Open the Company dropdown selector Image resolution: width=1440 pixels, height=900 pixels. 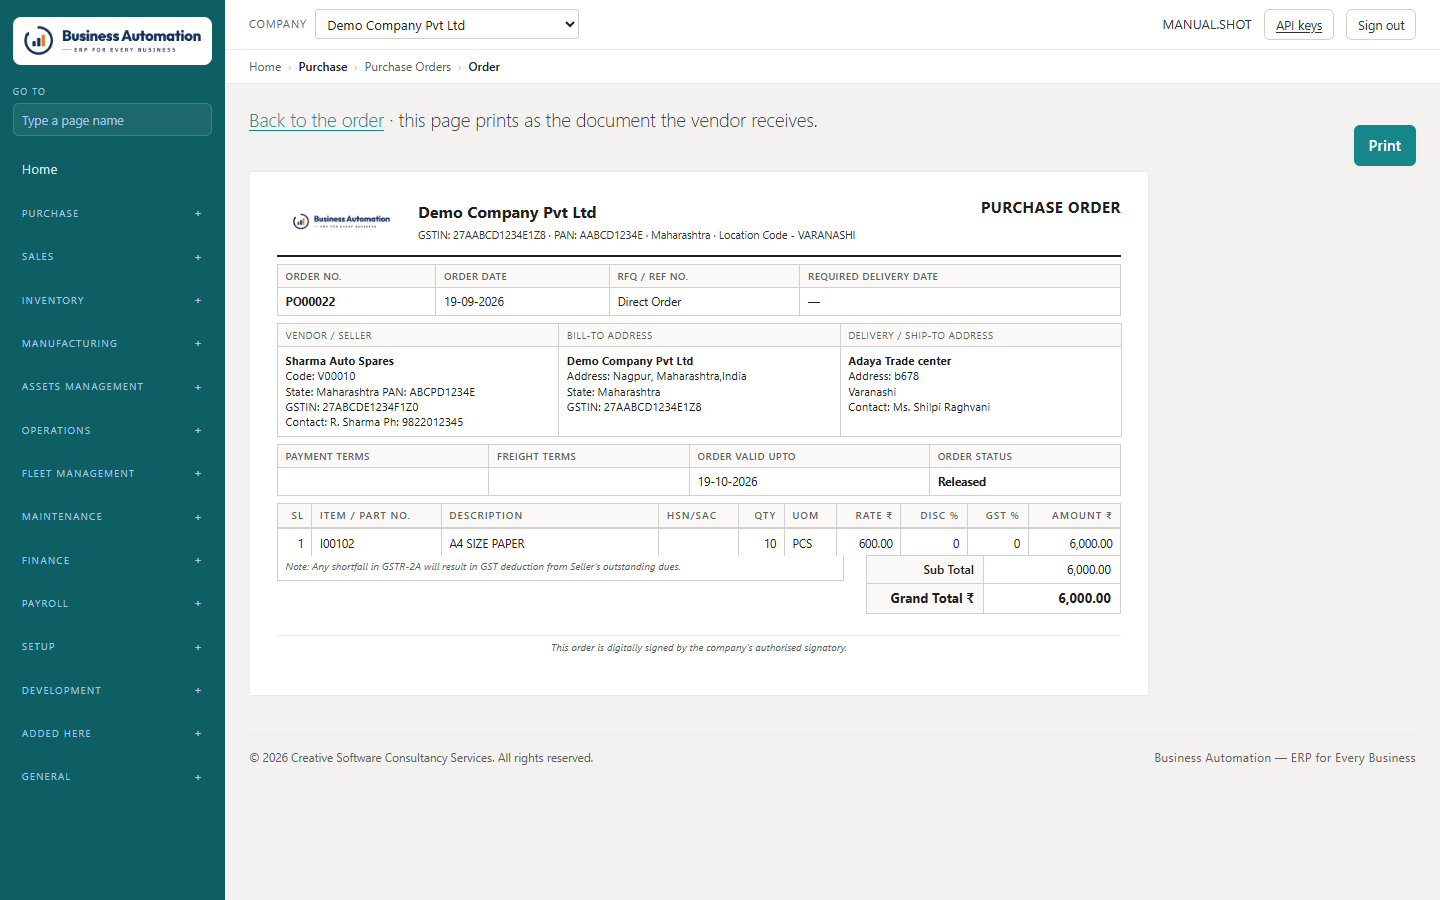[x=447, y=24]
